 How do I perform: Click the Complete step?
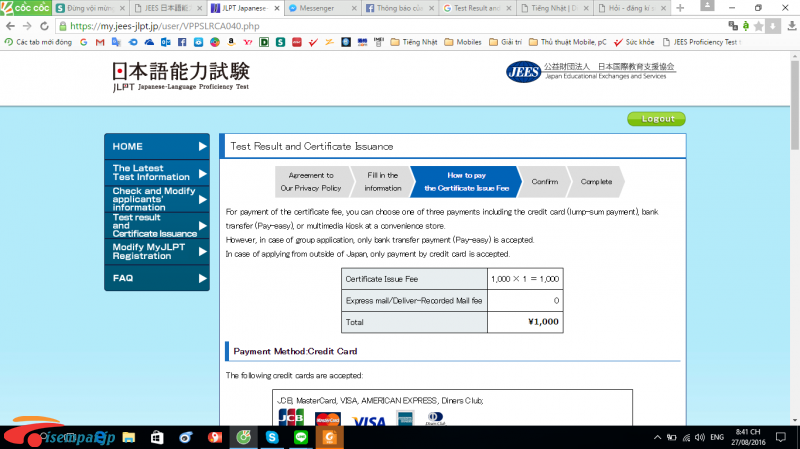pos(596,182)
